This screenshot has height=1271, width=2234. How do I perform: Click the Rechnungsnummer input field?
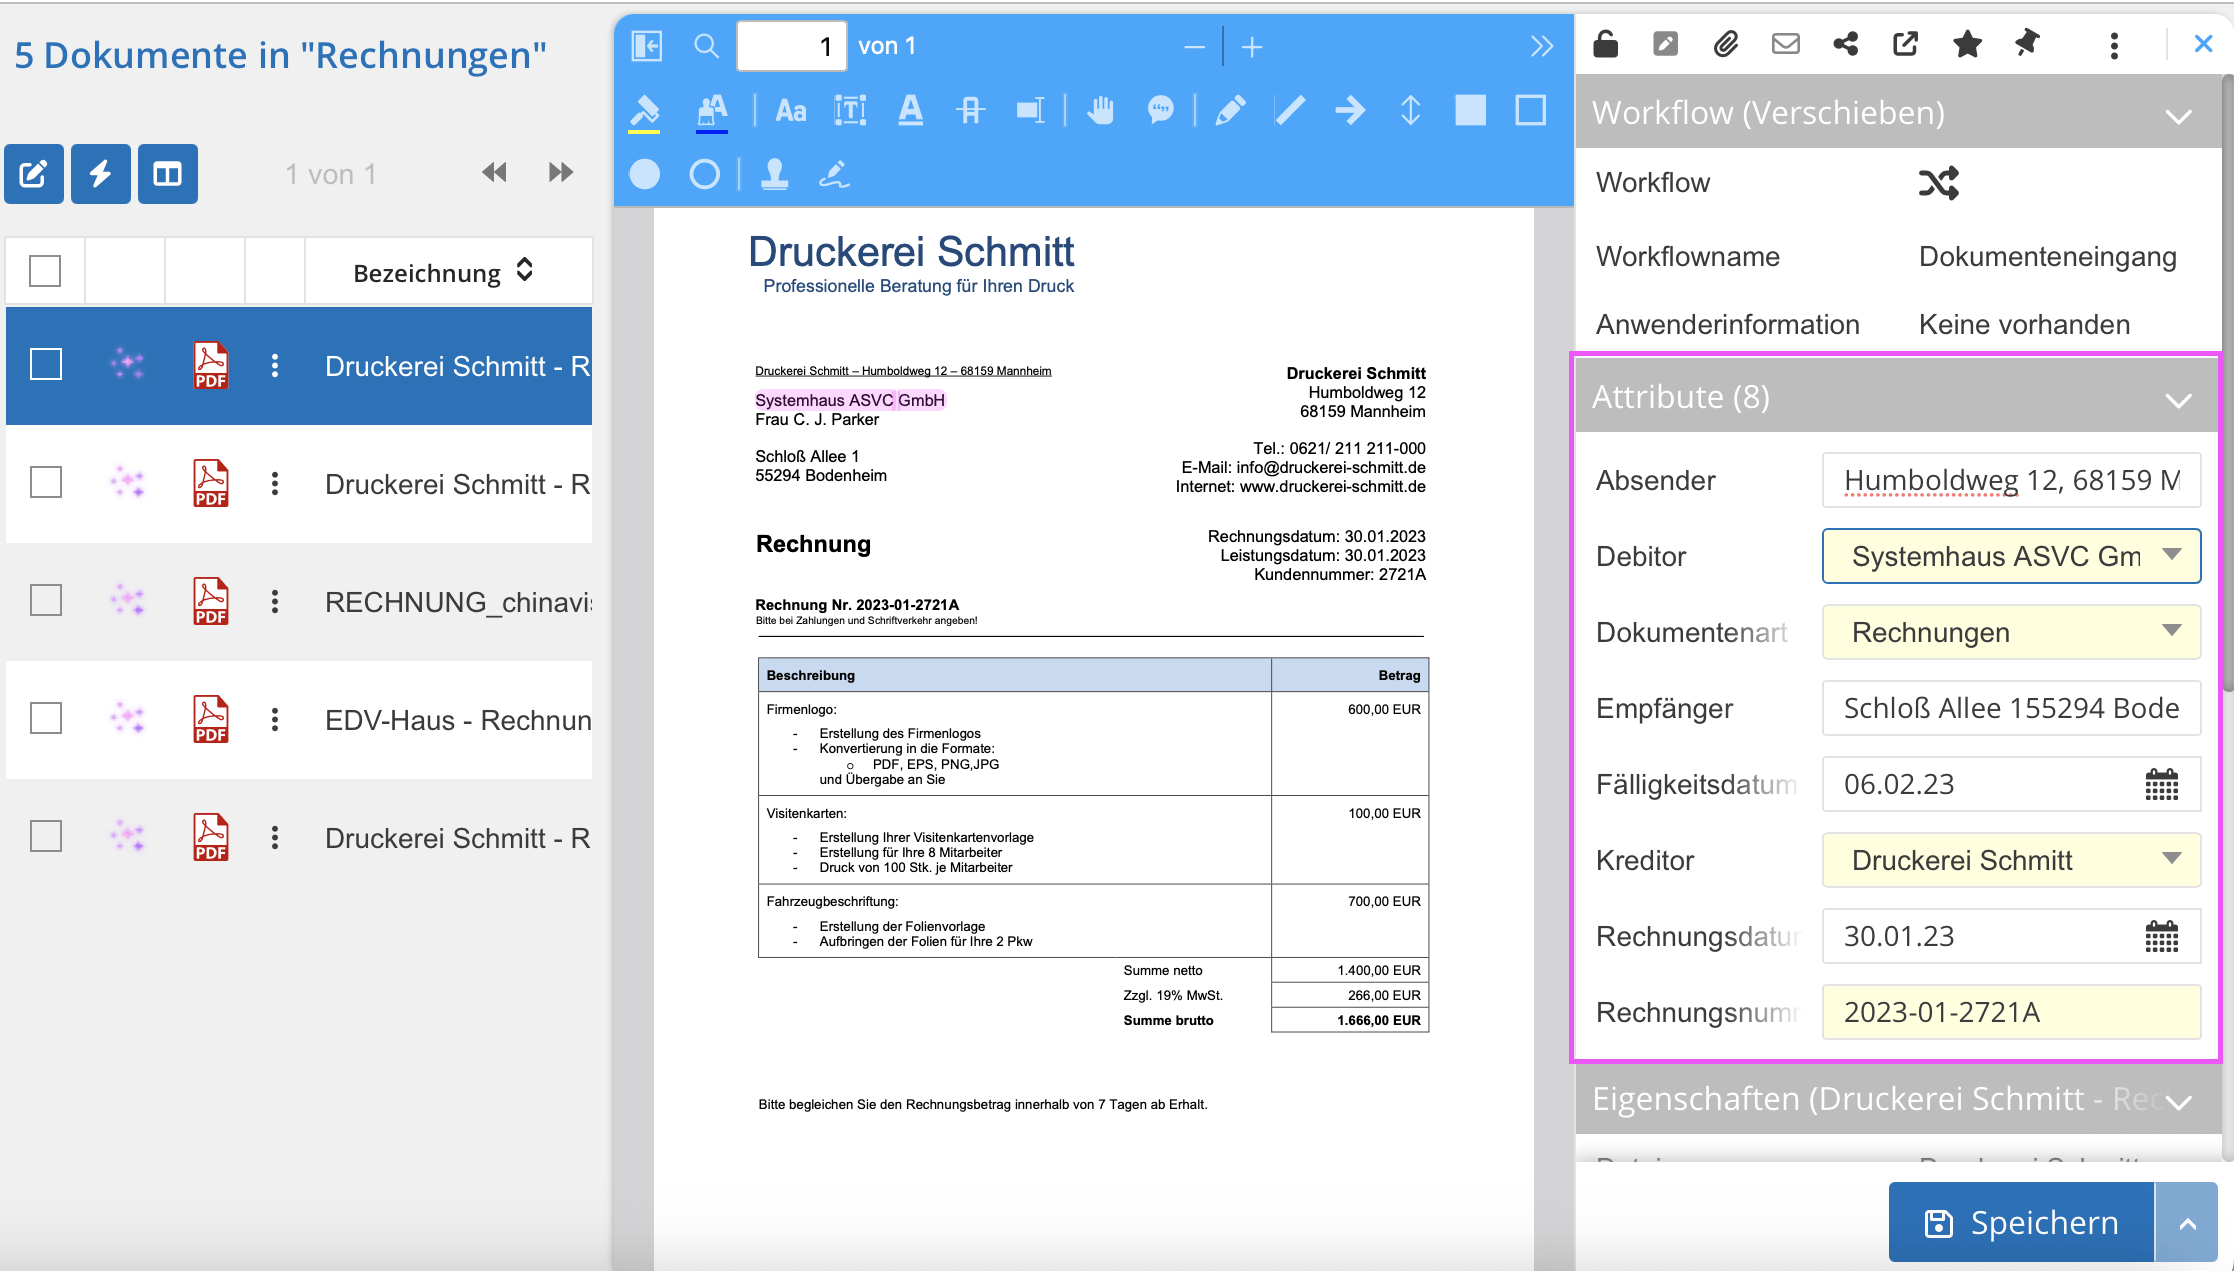click(2011, 1012)
